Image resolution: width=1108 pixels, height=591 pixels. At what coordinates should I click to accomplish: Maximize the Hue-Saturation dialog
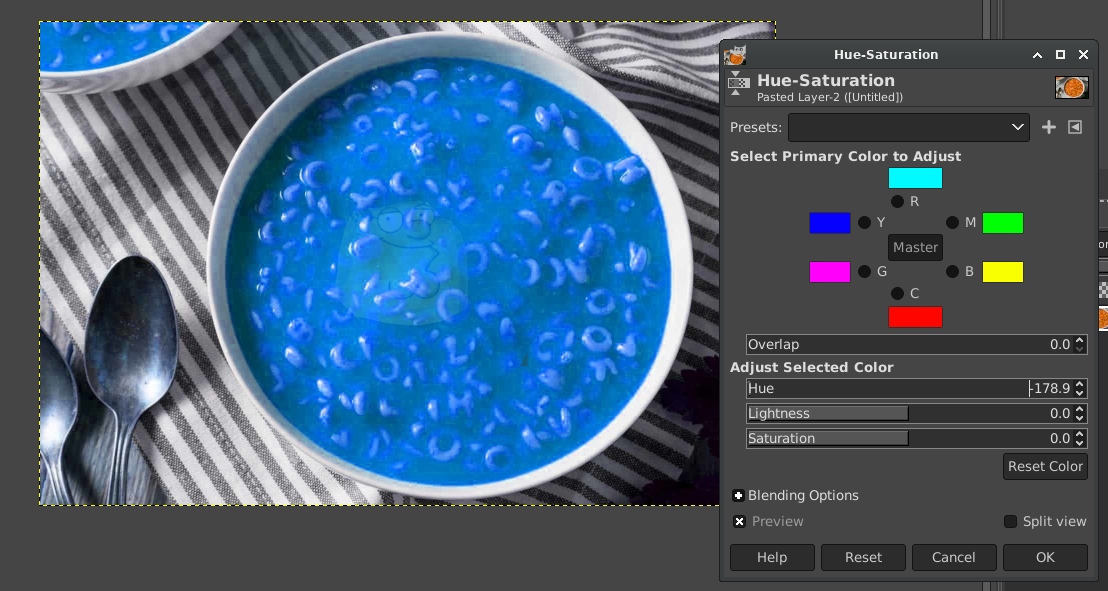click(x=1060, y=54)
